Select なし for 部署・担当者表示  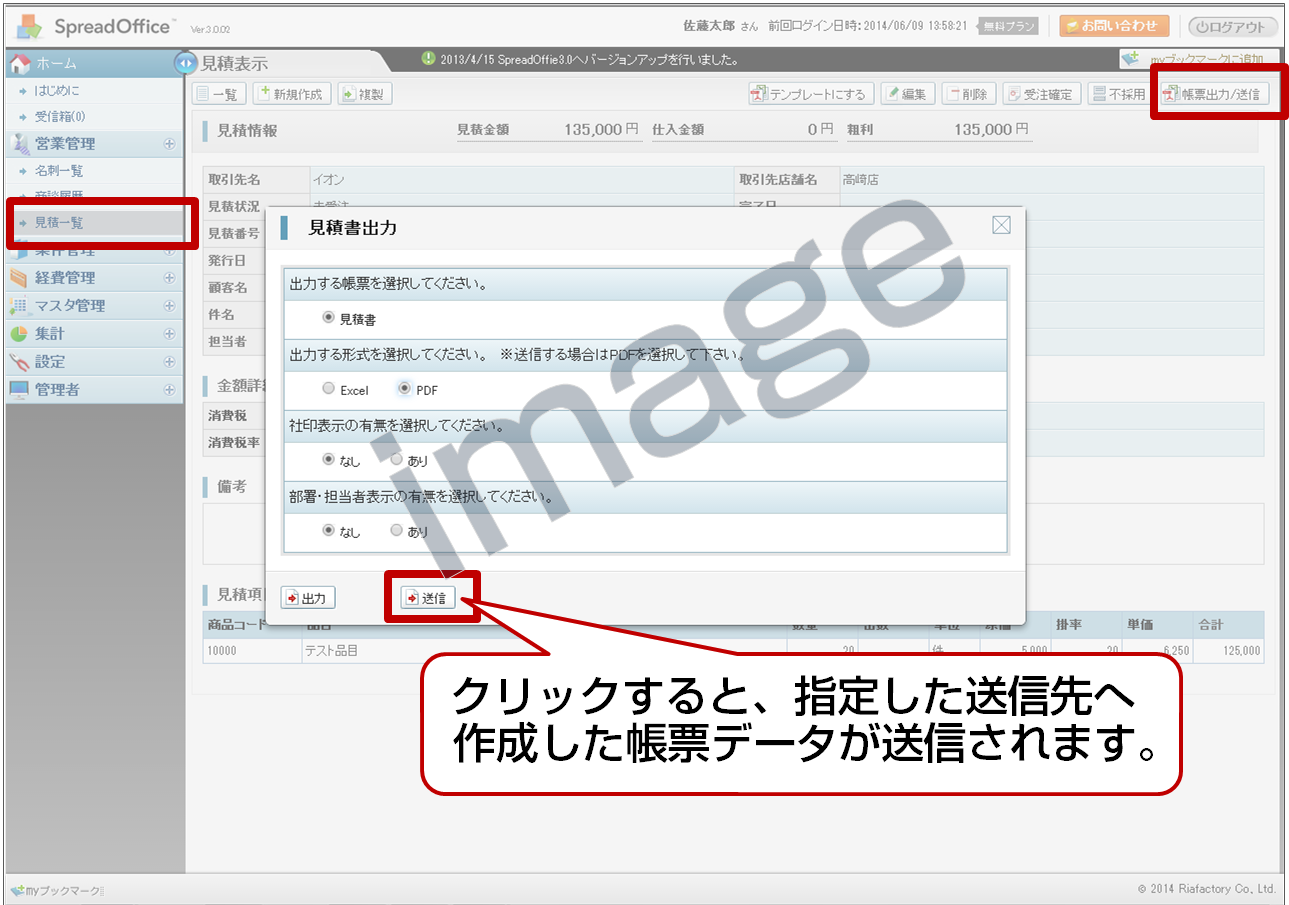tap(328, 531)
